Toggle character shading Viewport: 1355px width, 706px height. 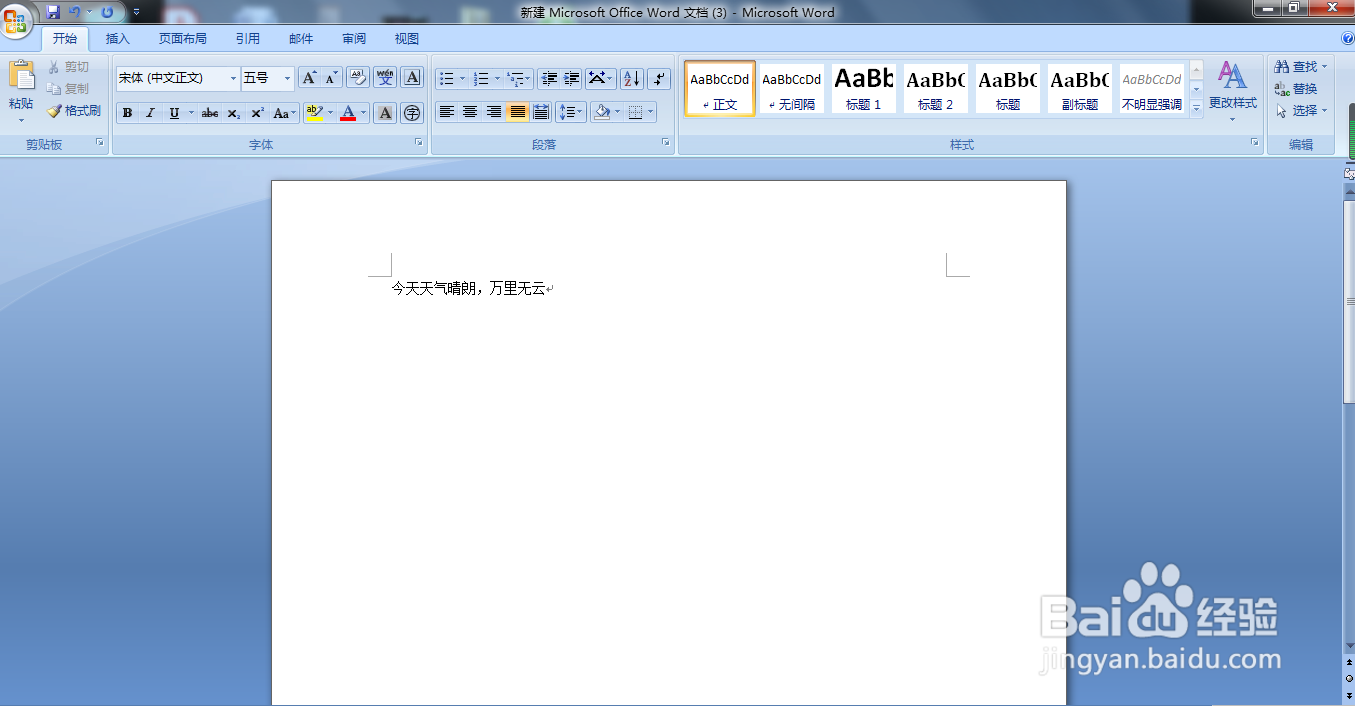pyautogui.click(x=385, y=113)
